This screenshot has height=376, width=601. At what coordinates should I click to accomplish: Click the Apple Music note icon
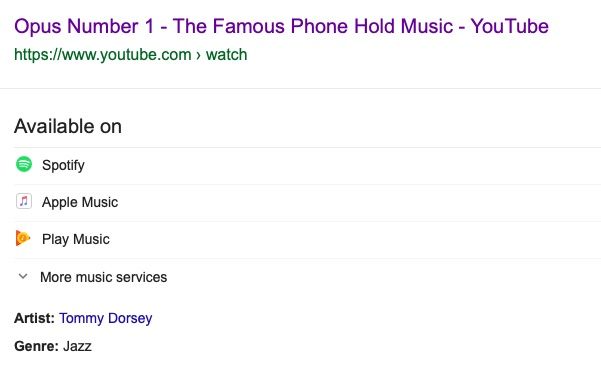pos(24,201)
